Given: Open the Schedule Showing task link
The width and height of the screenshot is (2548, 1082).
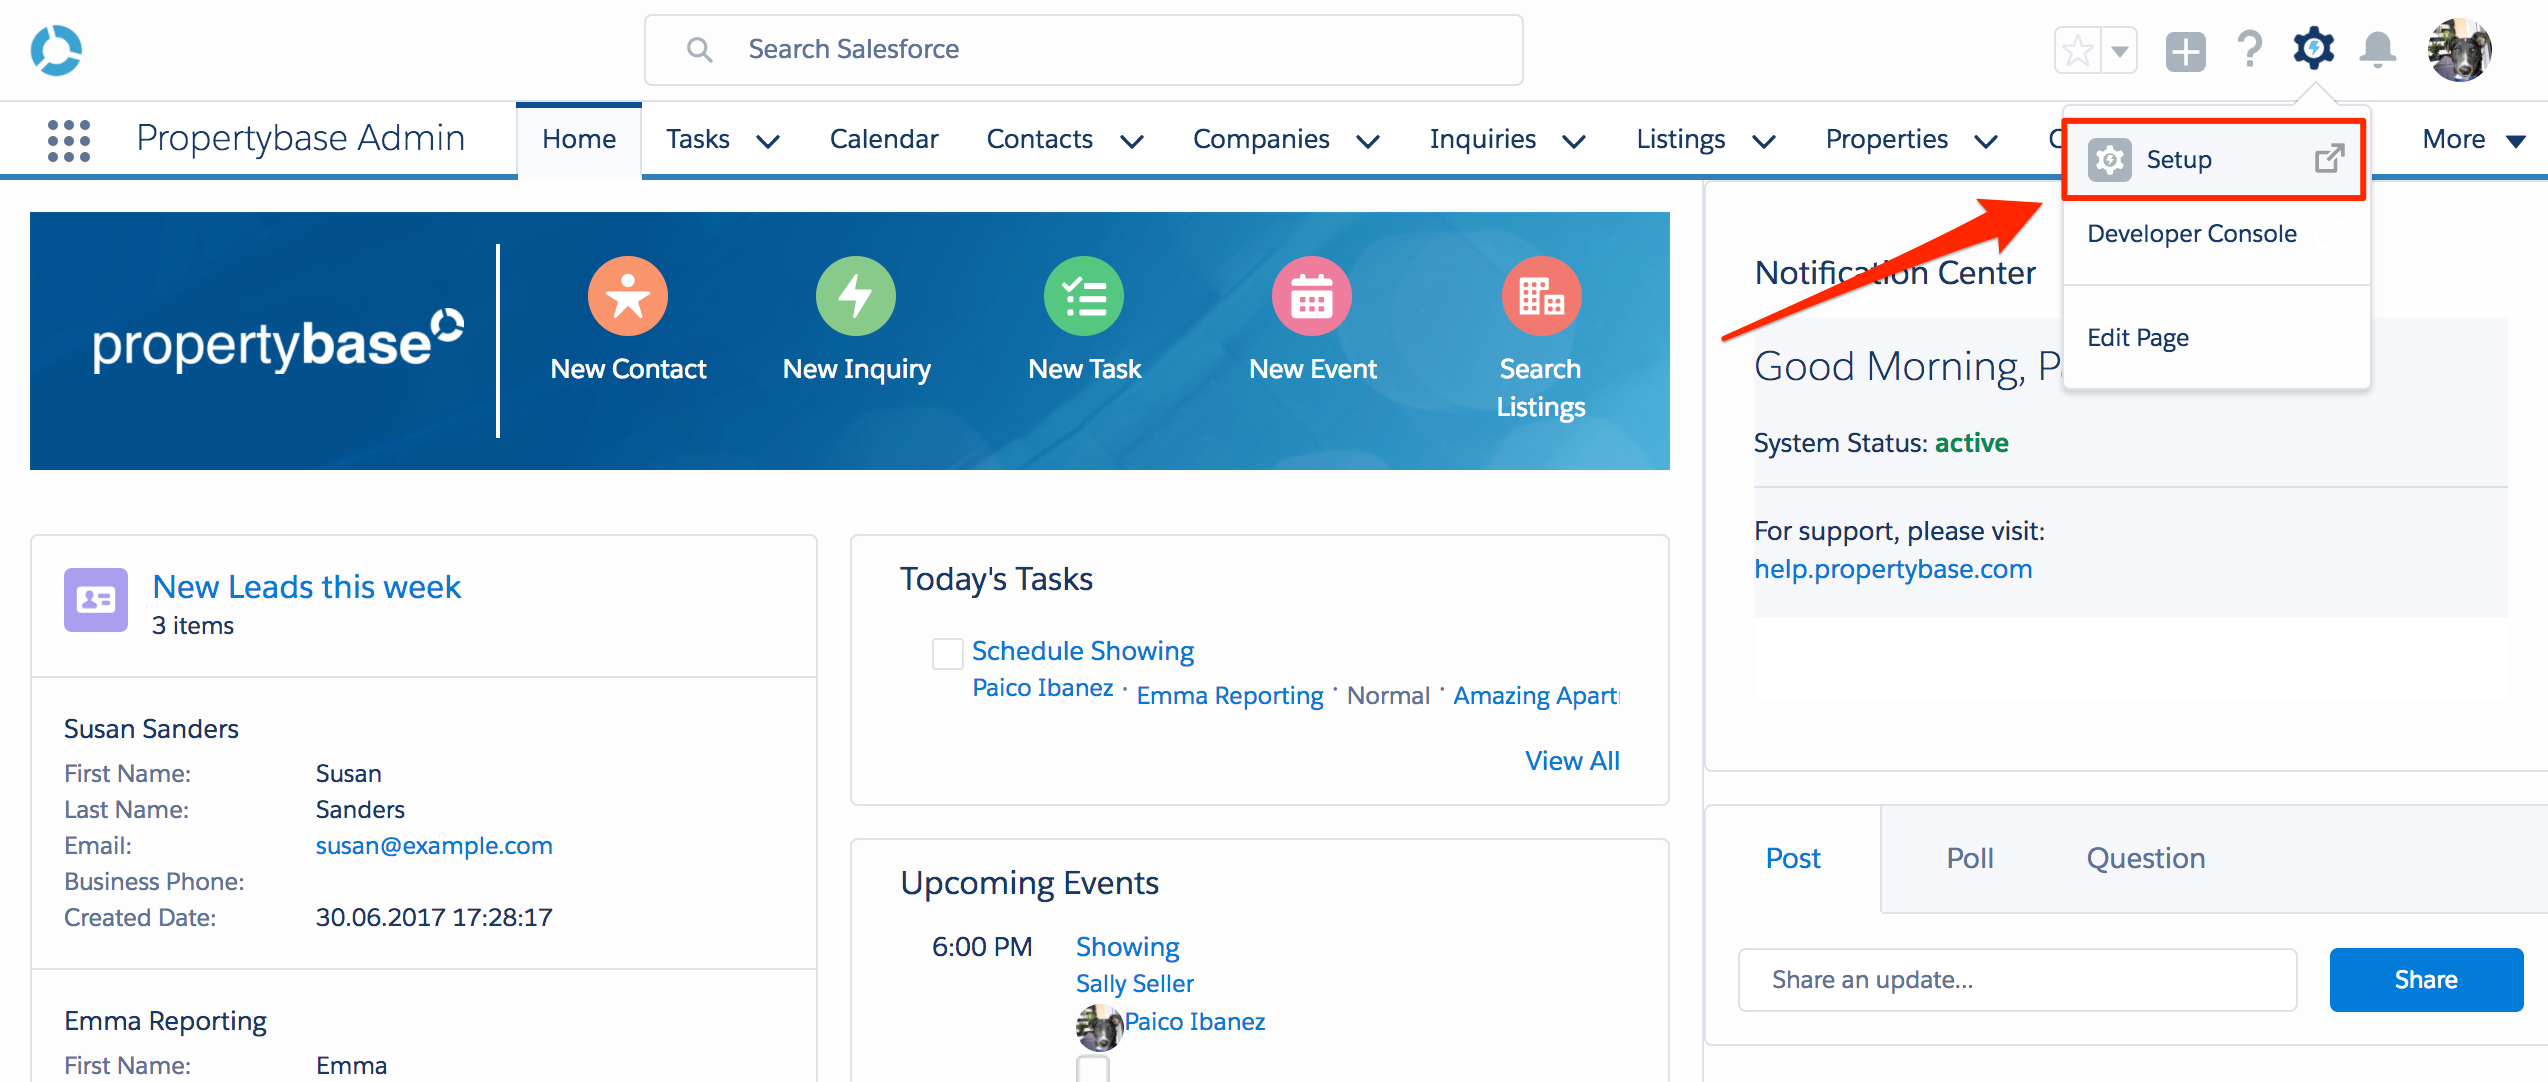Looking at the screenshot, I should [x=1083, y=651].
